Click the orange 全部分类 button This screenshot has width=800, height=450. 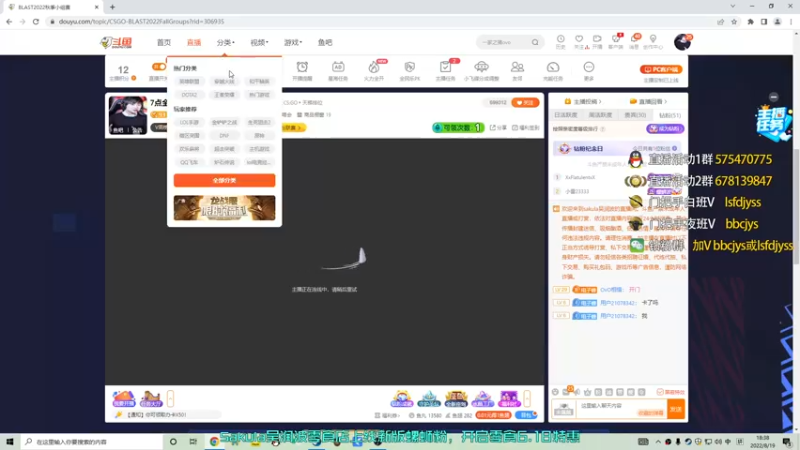pyautogui.click(x=224, y=180)
